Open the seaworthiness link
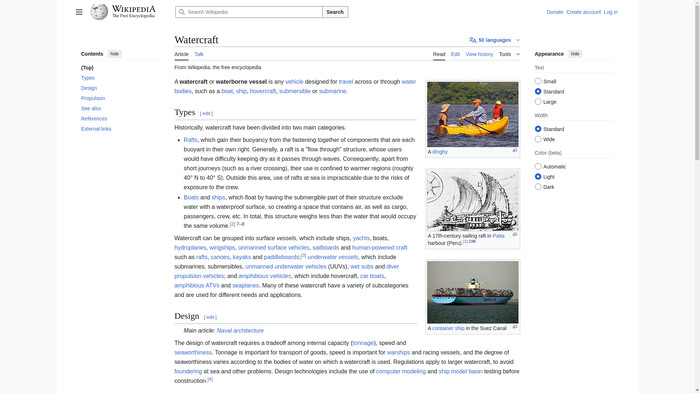This screenshot has width=700, height=393. [x=193, y=352]
